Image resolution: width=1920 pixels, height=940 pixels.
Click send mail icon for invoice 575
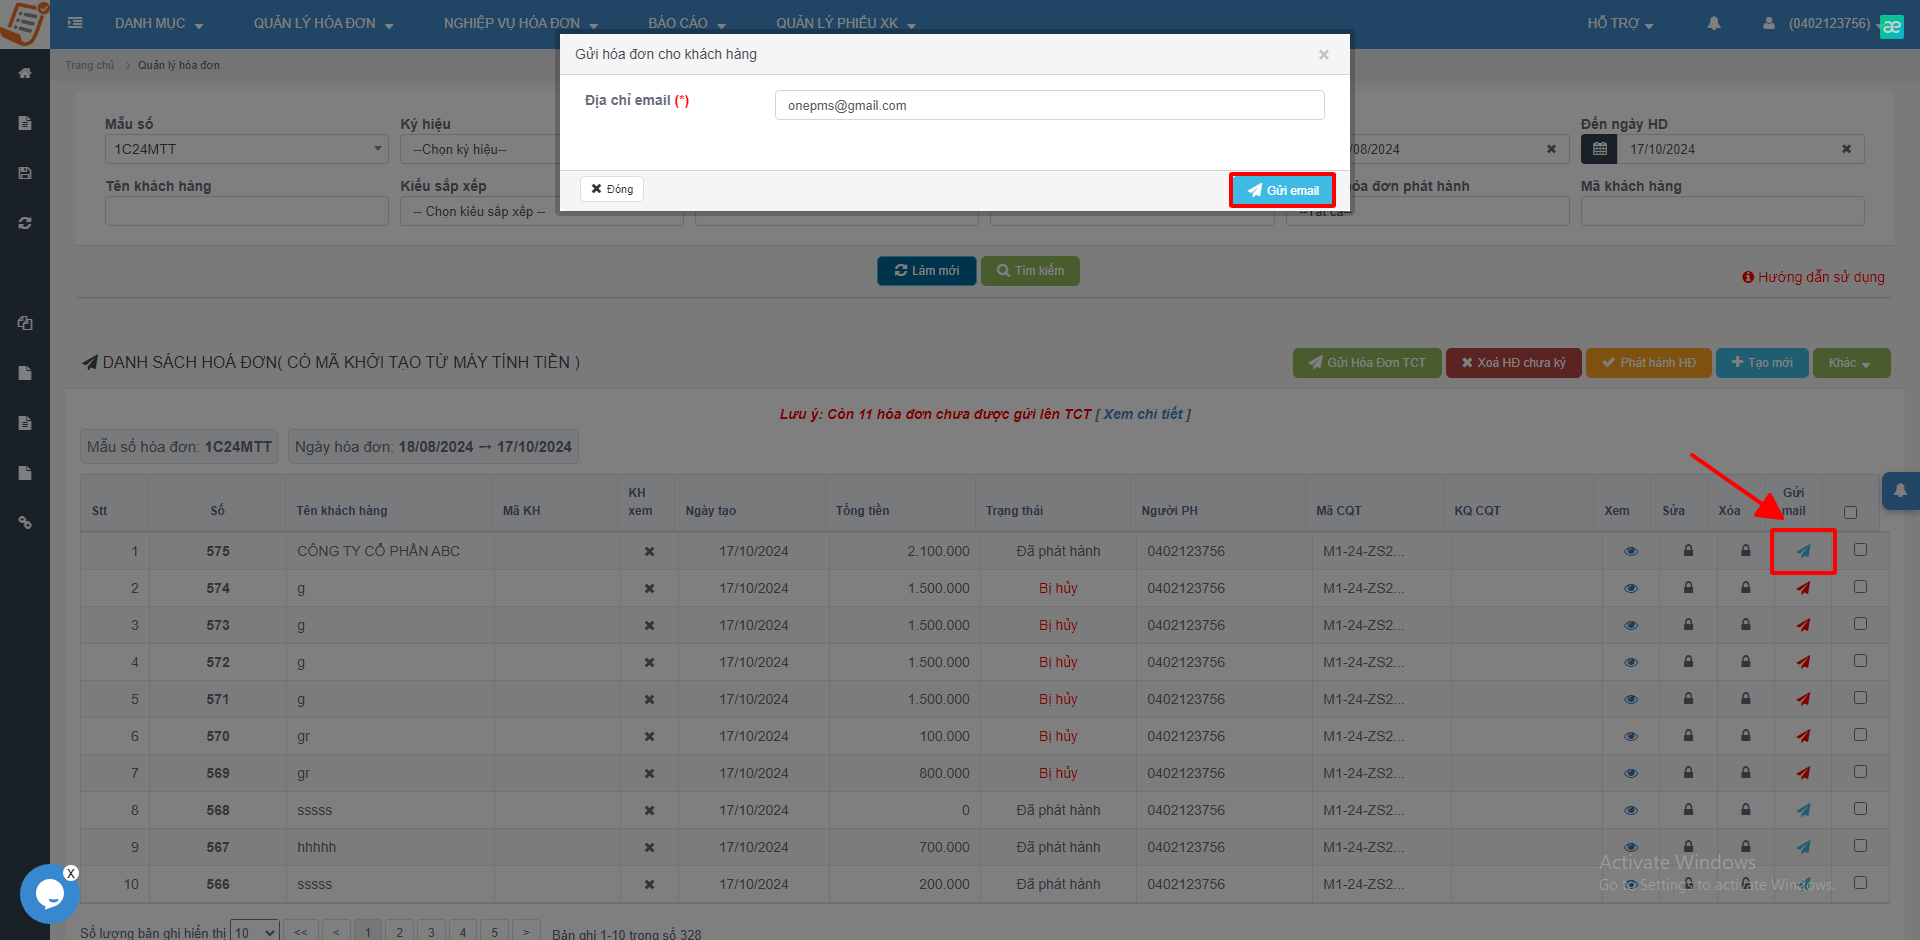click(1803, 551)
